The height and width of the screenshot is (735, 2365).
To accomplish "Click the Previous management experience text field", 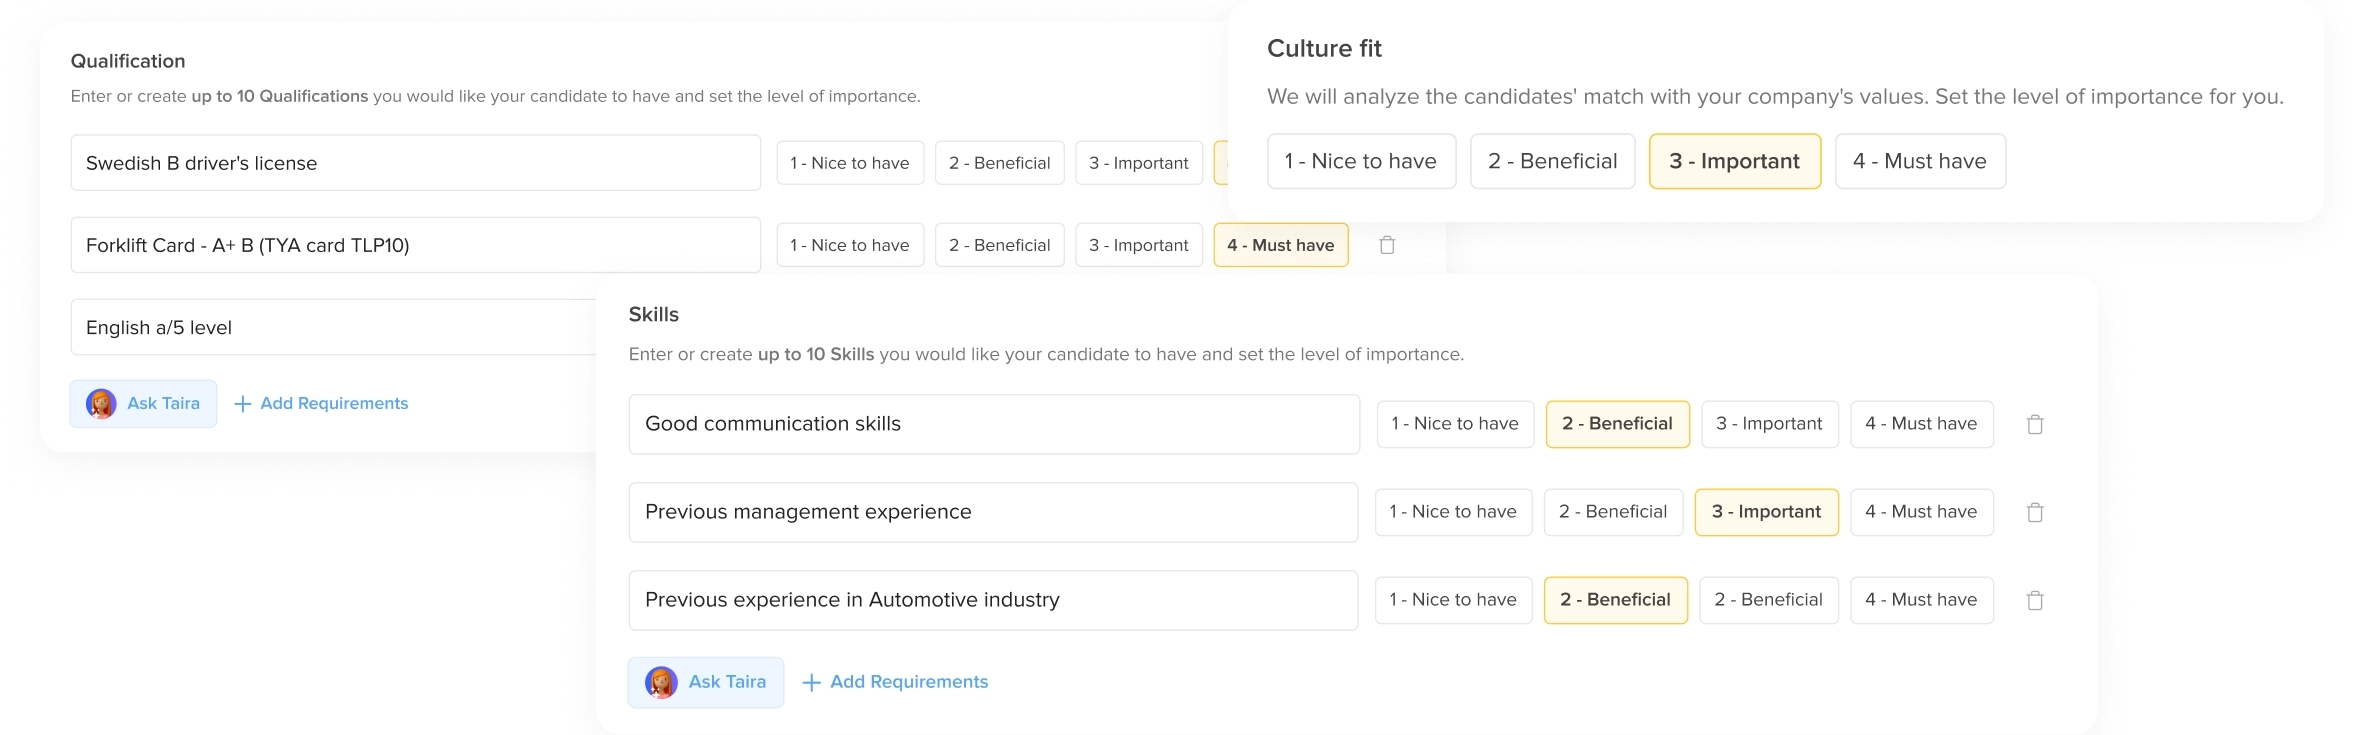I will (x=992, y=512).
